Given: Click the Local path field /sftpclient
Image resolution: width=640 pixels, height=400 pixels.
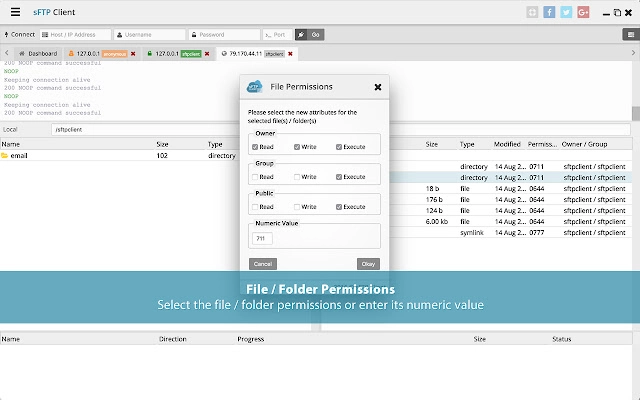Looking at the screenshot, I should tap(145, 130).
